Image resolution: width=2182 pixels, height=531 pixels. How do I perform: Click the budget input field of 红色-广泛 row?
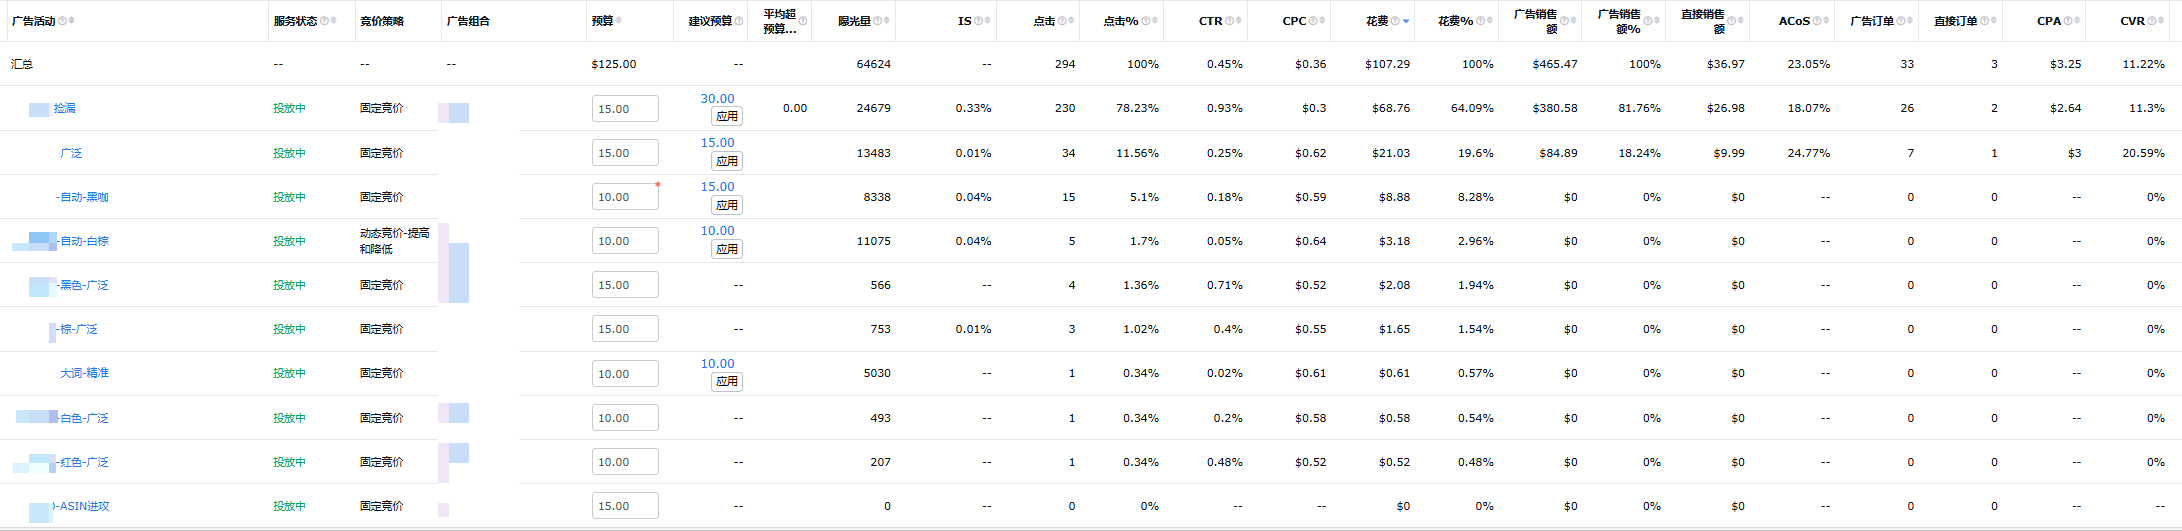[625, 462]
